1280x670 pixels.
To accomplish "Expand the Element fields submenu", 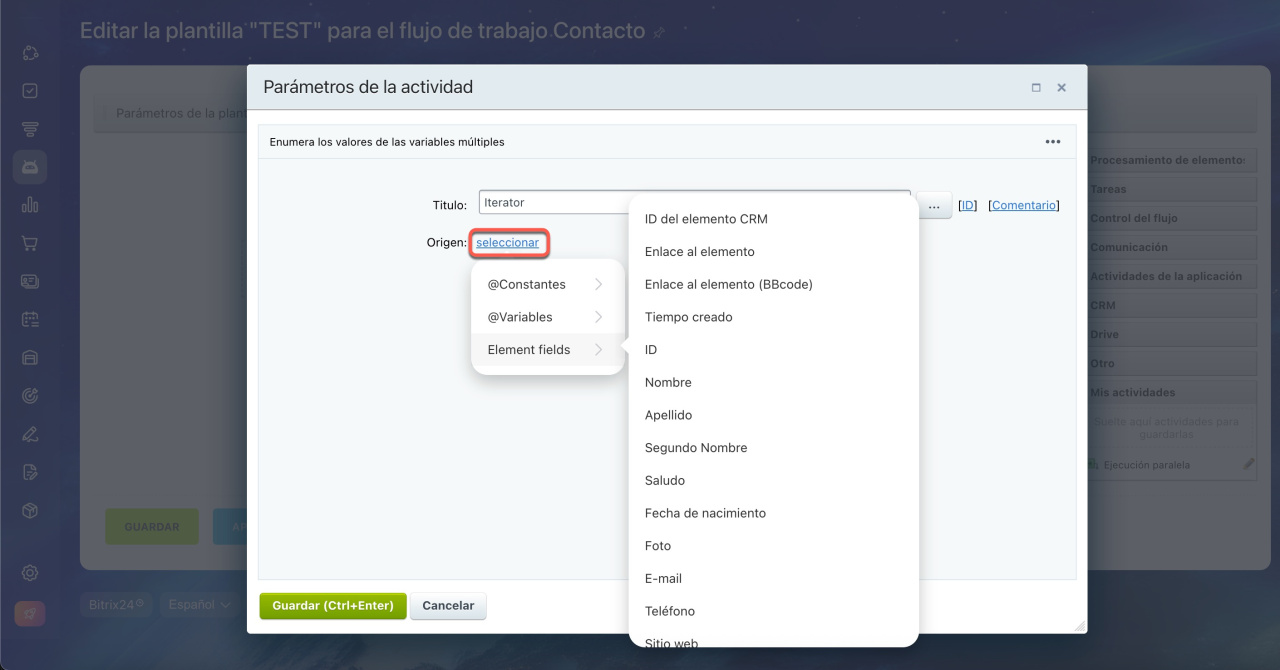I will point(547,350).
